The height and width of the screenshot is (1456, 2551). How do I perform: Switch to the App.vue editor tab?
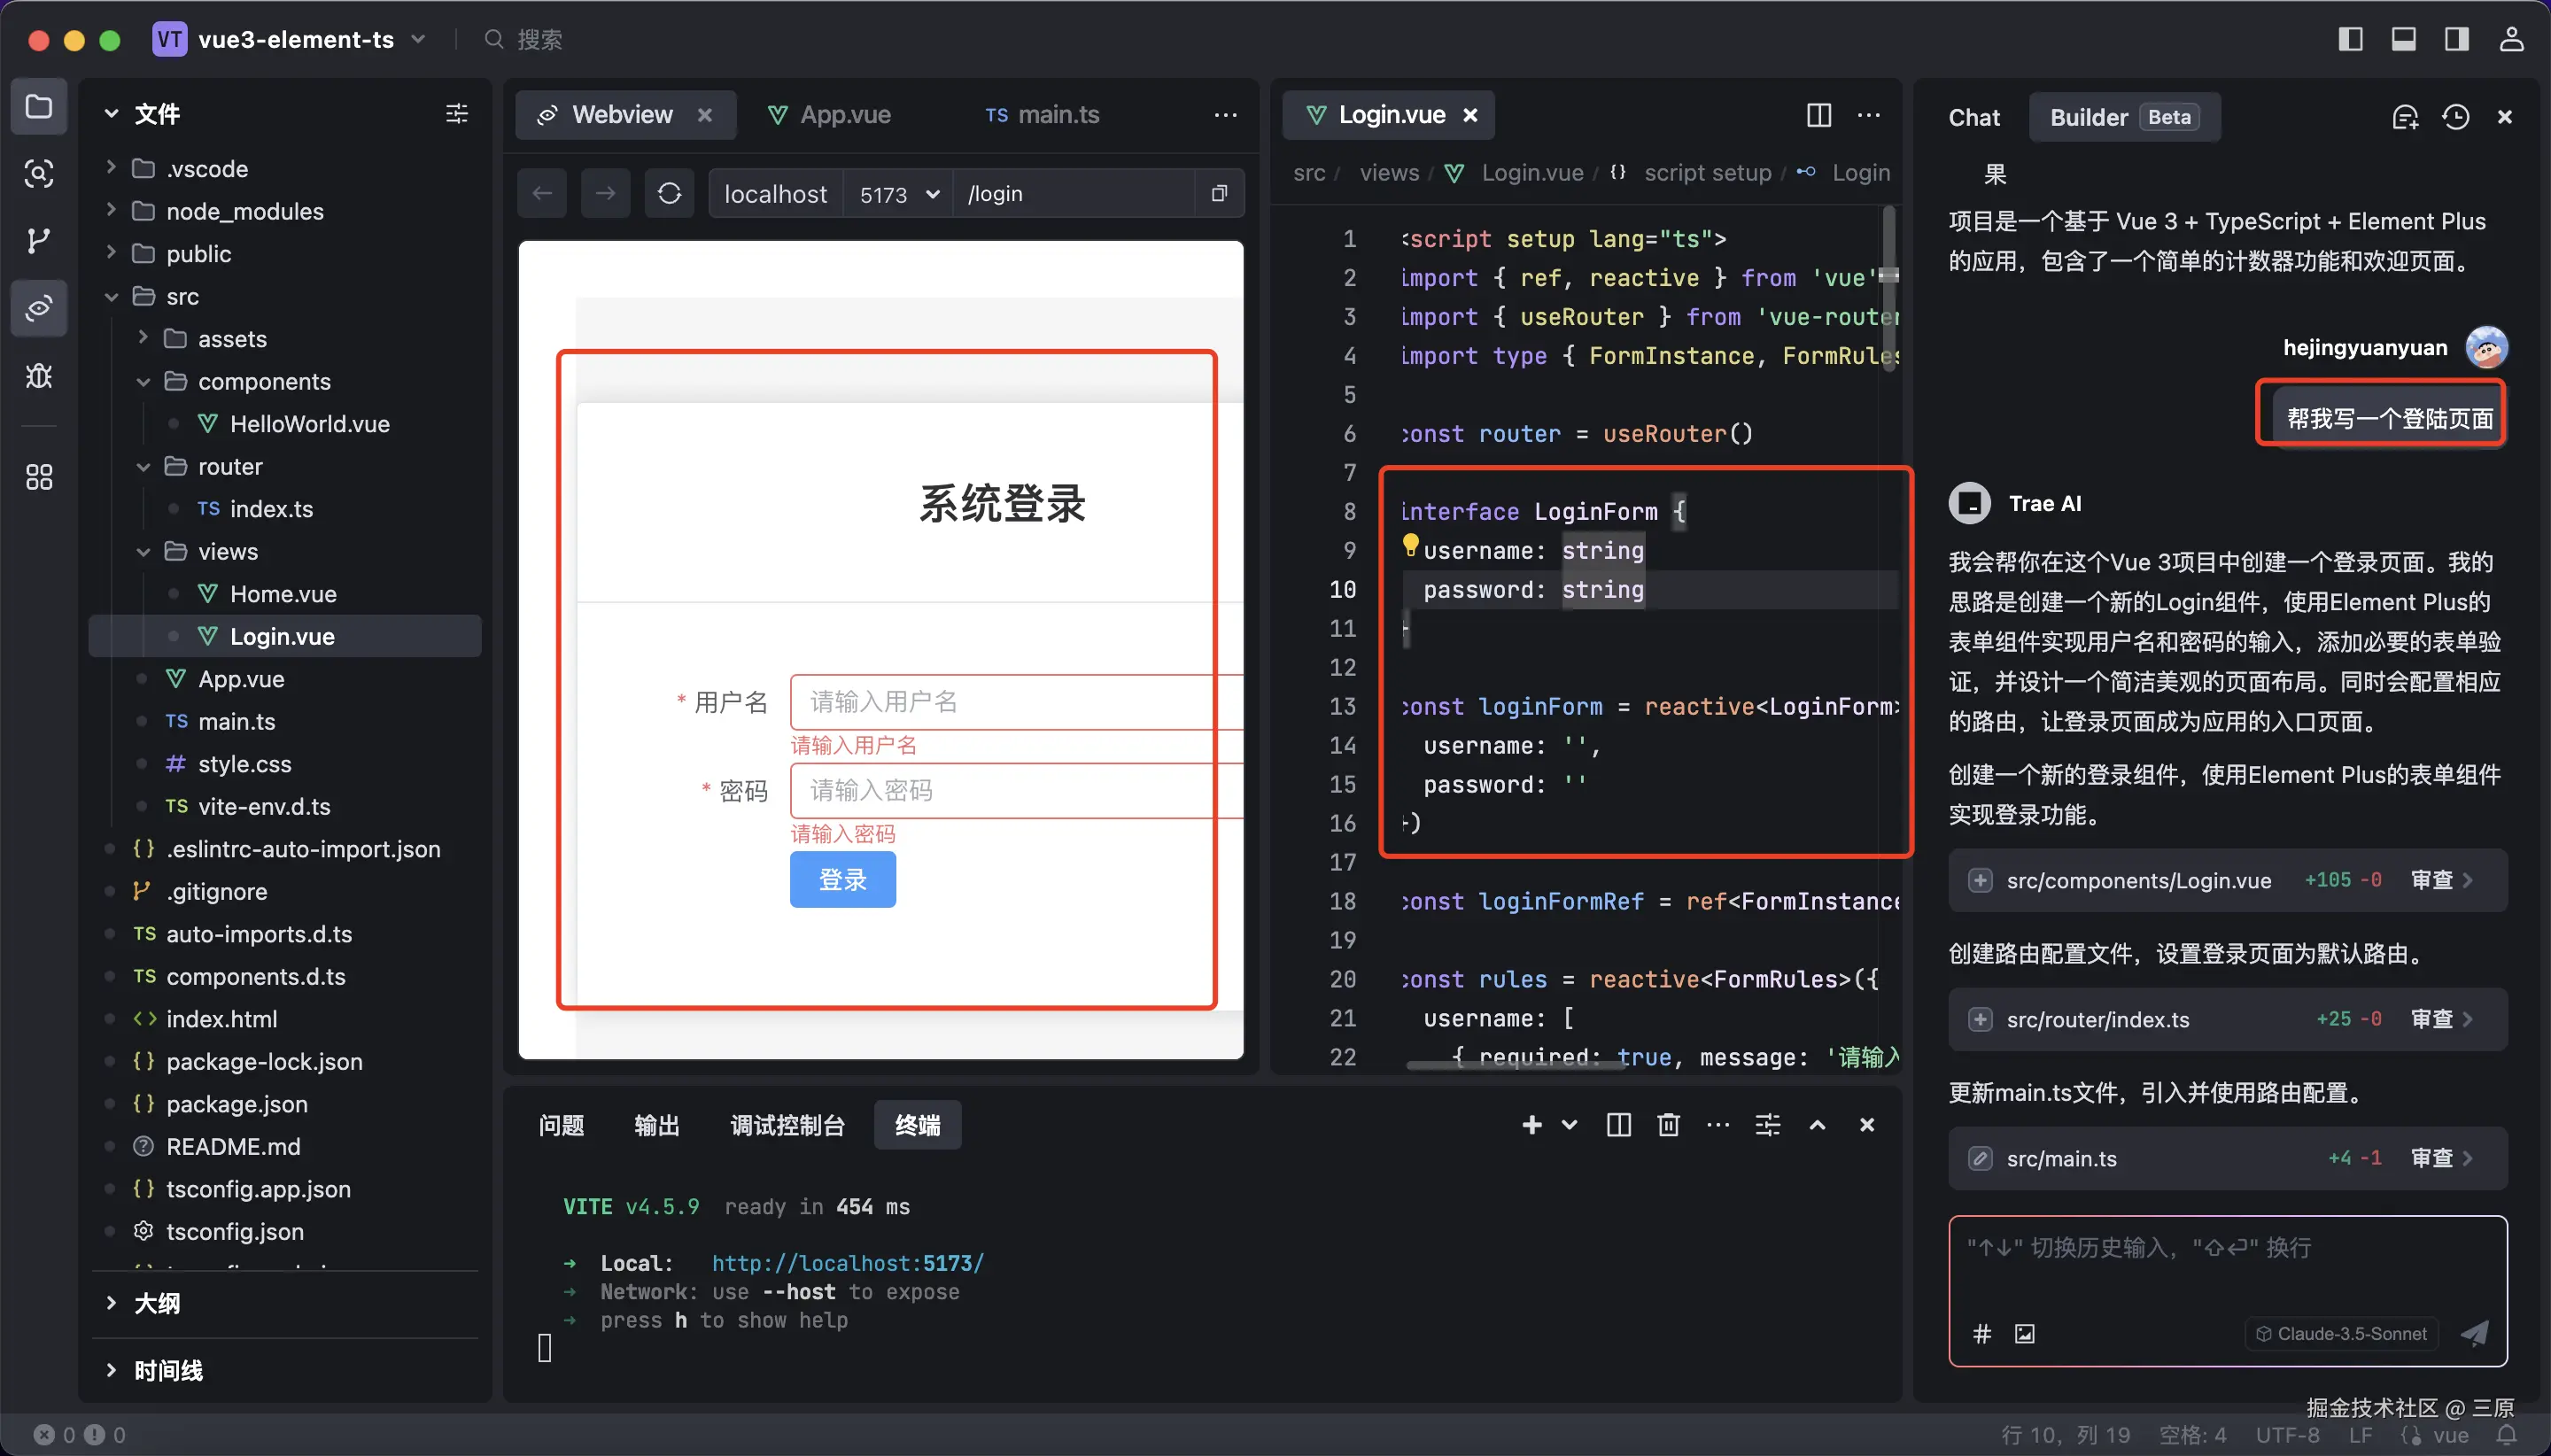click(844, 115)
